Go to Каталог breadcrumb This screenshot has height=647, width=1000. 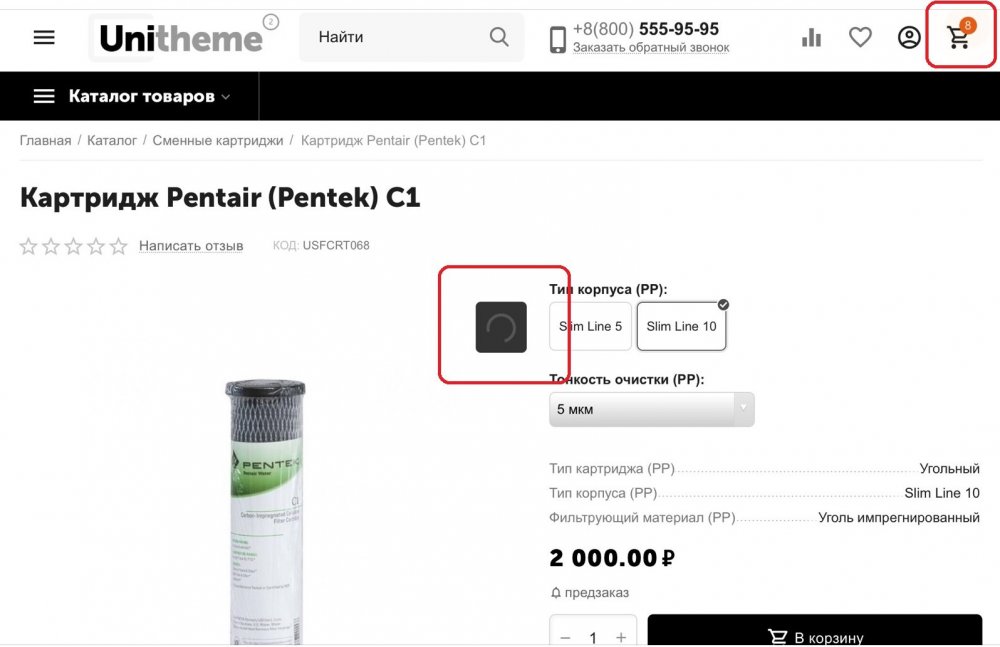[112, 140]
